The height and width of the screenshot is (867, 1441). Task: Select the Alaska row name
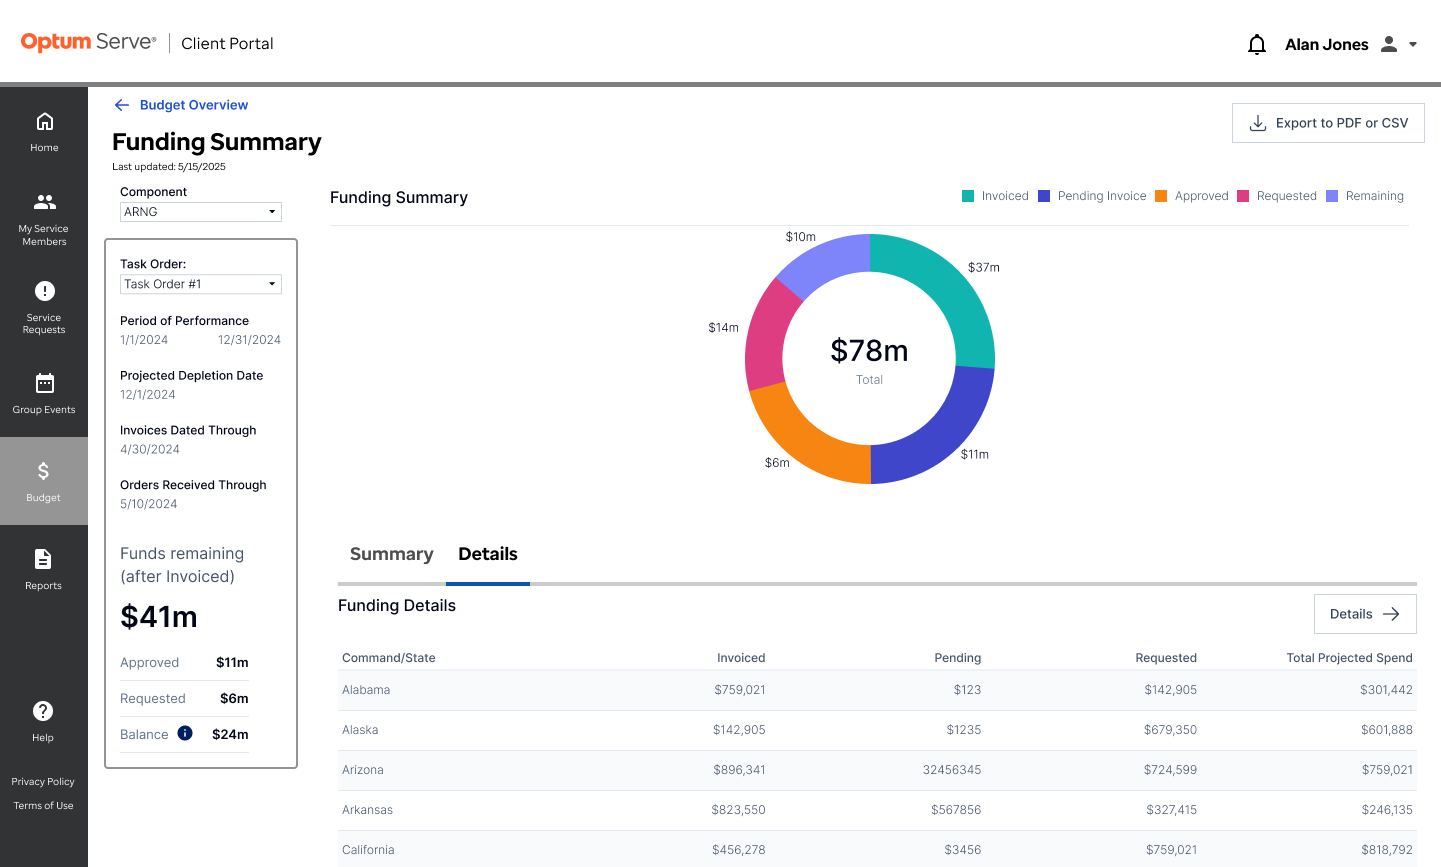360,730
